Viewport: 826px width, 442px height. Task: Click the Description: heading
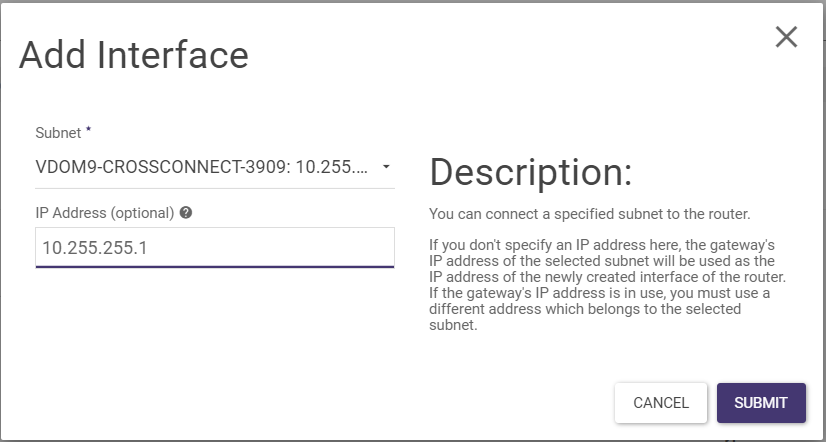pos(530,173)
